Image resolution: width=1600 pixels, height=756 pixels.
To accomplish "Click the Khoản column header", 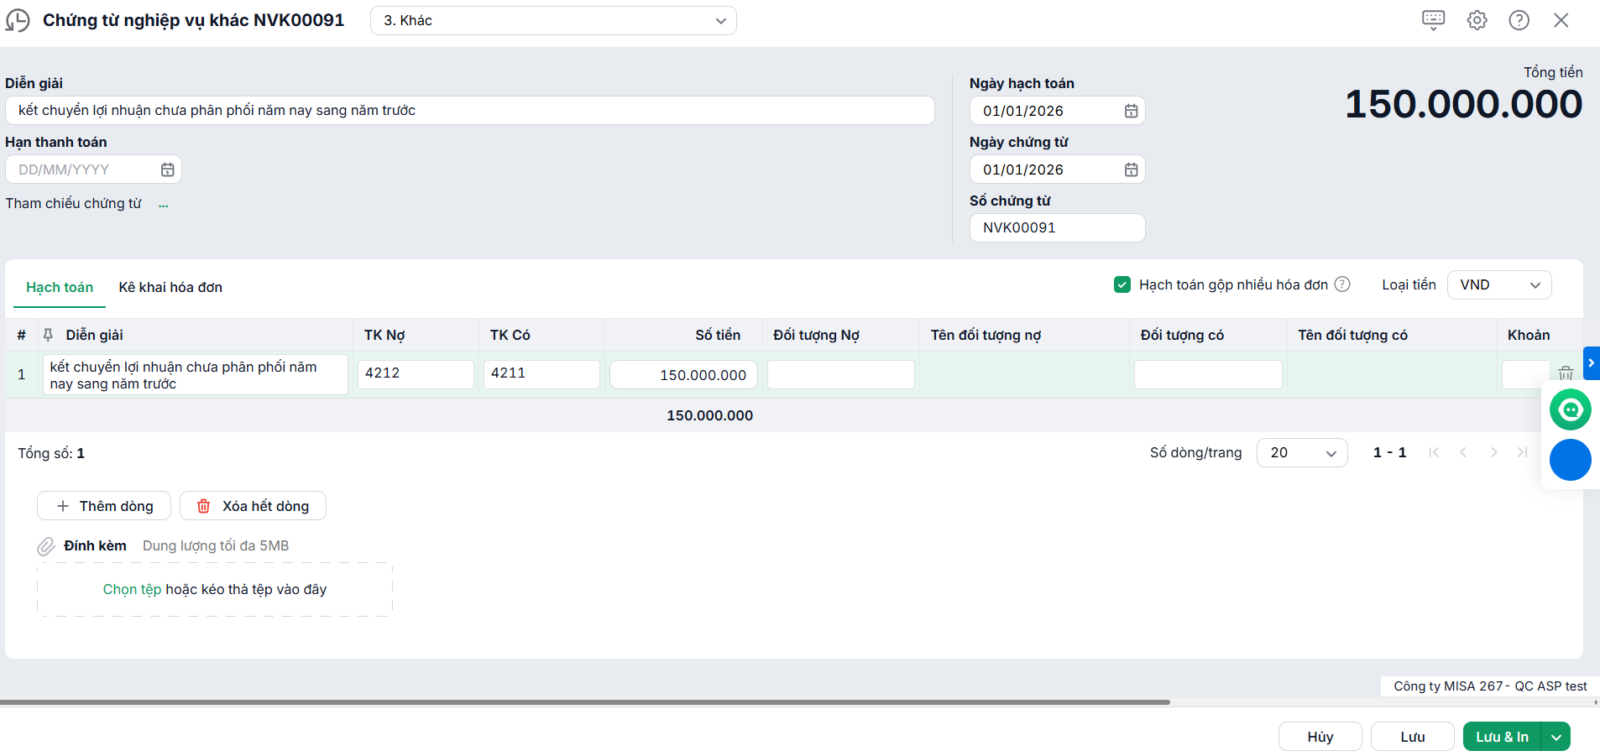I will pyautogui.click(x=1529, y=335).
